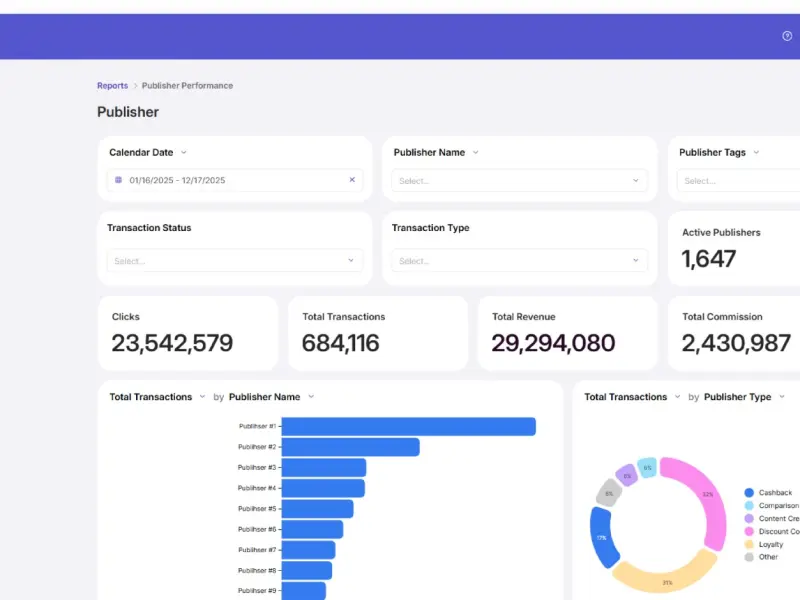Viewport: 800px width, 600px height.
Task: Open the Publisher Name select dropdown
Action: pyautogui.click(x=519, y=181)
